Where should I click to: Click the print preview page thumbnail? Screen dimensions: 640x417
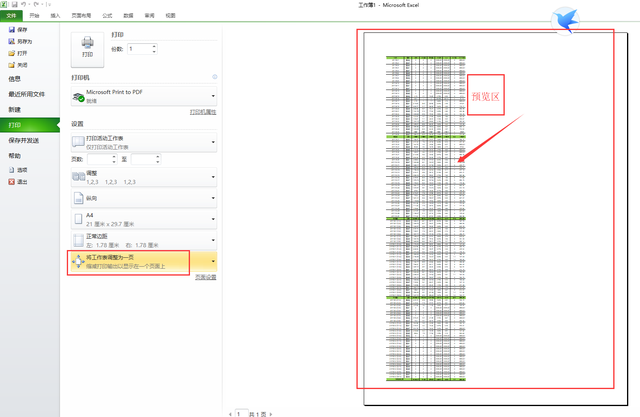[x=496, y=219]
